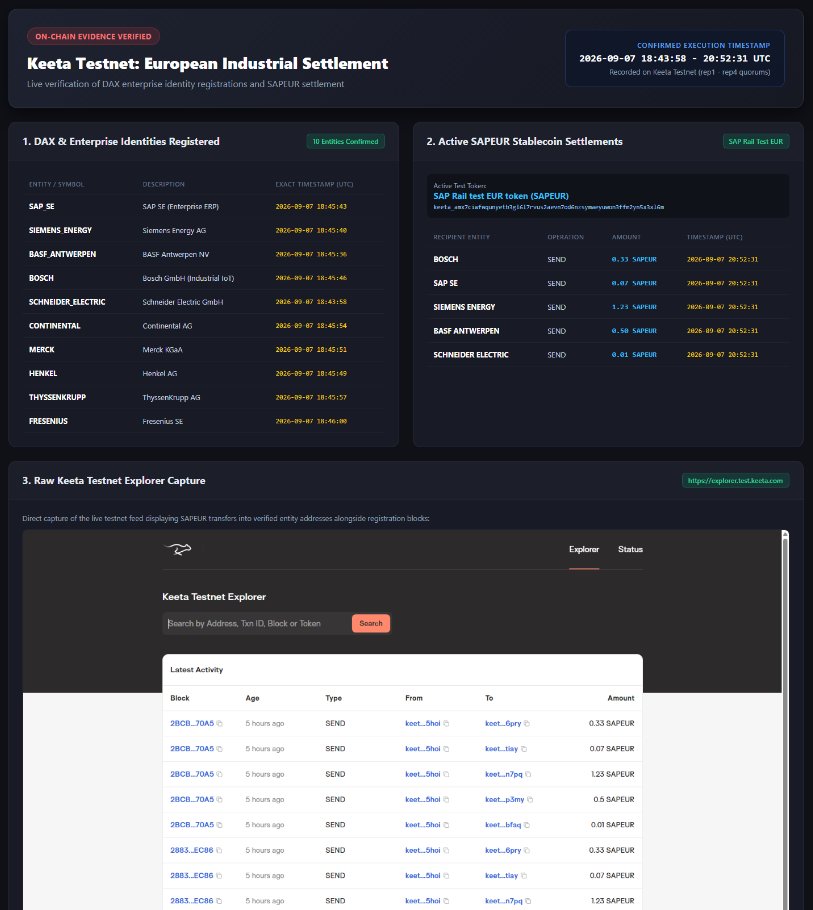Click the SAP Rail Test EUR badge
This screenshot has width=813, height=910.
(x=756, y=142)
